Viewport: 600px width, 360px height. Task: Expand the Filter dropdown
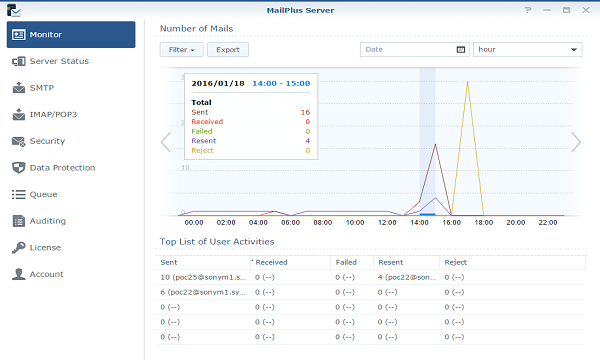coord(181,49)
